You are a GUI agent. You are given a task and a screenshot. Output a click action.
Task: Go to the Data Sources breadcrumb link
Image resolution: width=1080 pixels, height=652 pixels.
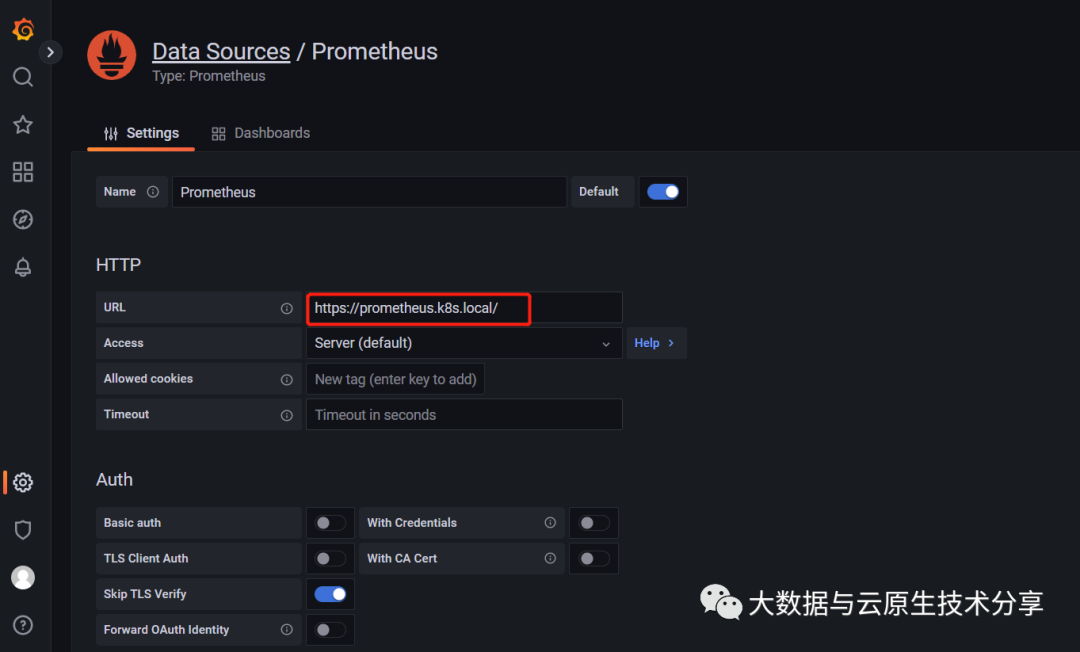tap(221, 52)
